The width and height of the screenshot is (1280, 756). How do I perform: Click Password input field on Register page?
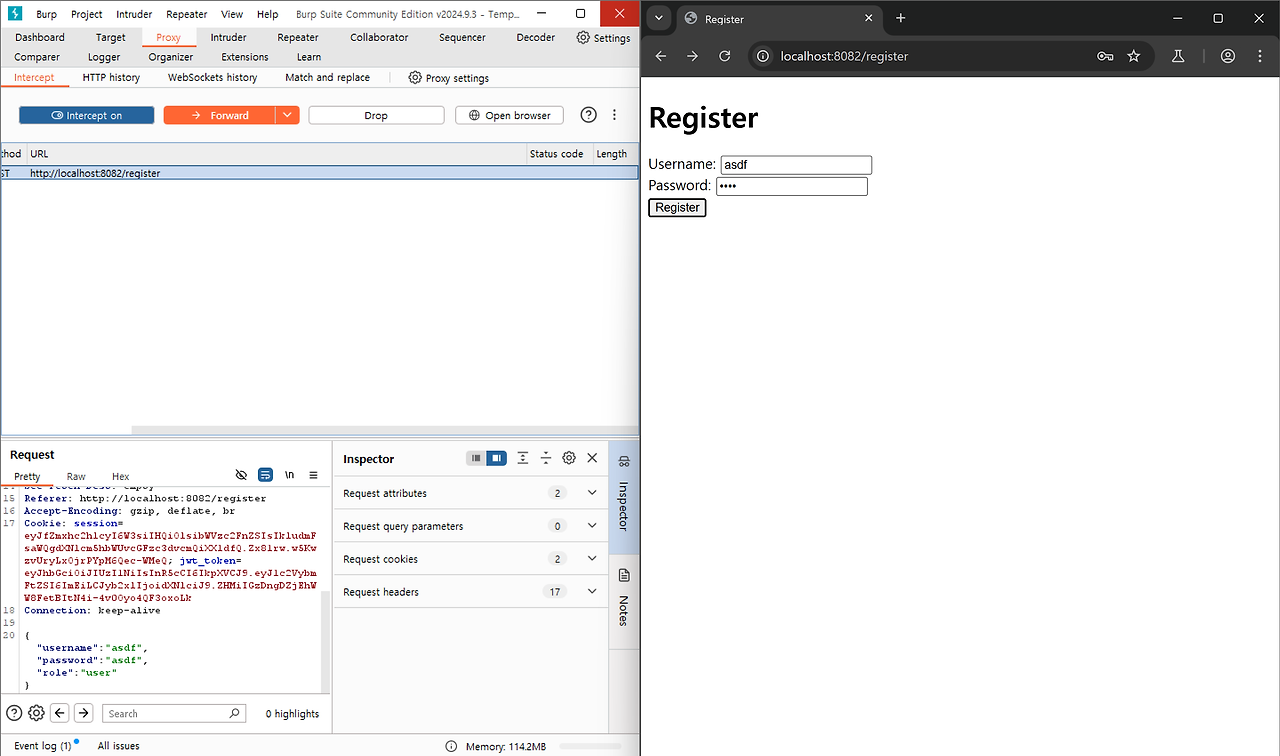(x=791, y=186)
